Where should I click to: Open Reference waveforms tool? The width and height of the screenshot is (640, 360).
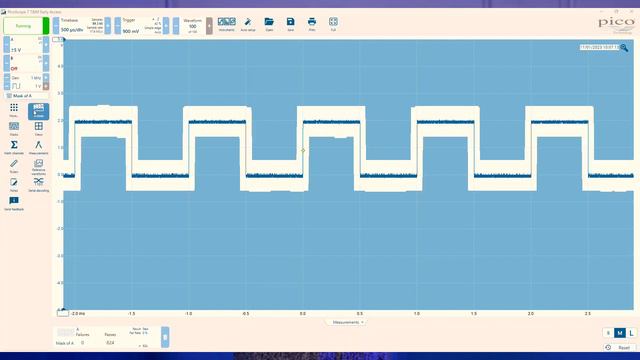[38, 167]
